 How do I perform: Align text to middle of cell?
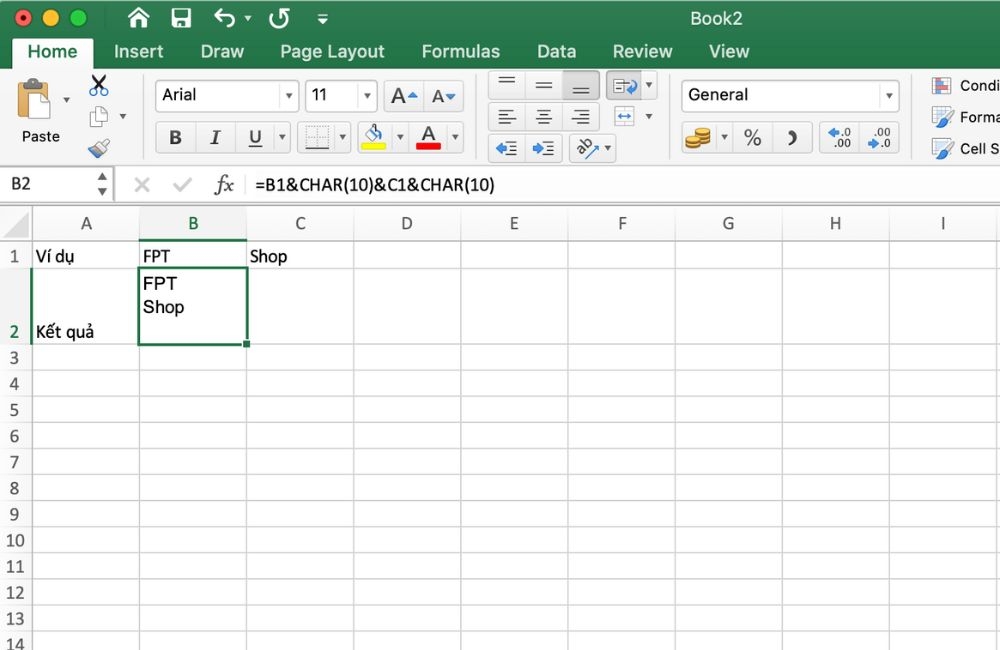point(544,85)
